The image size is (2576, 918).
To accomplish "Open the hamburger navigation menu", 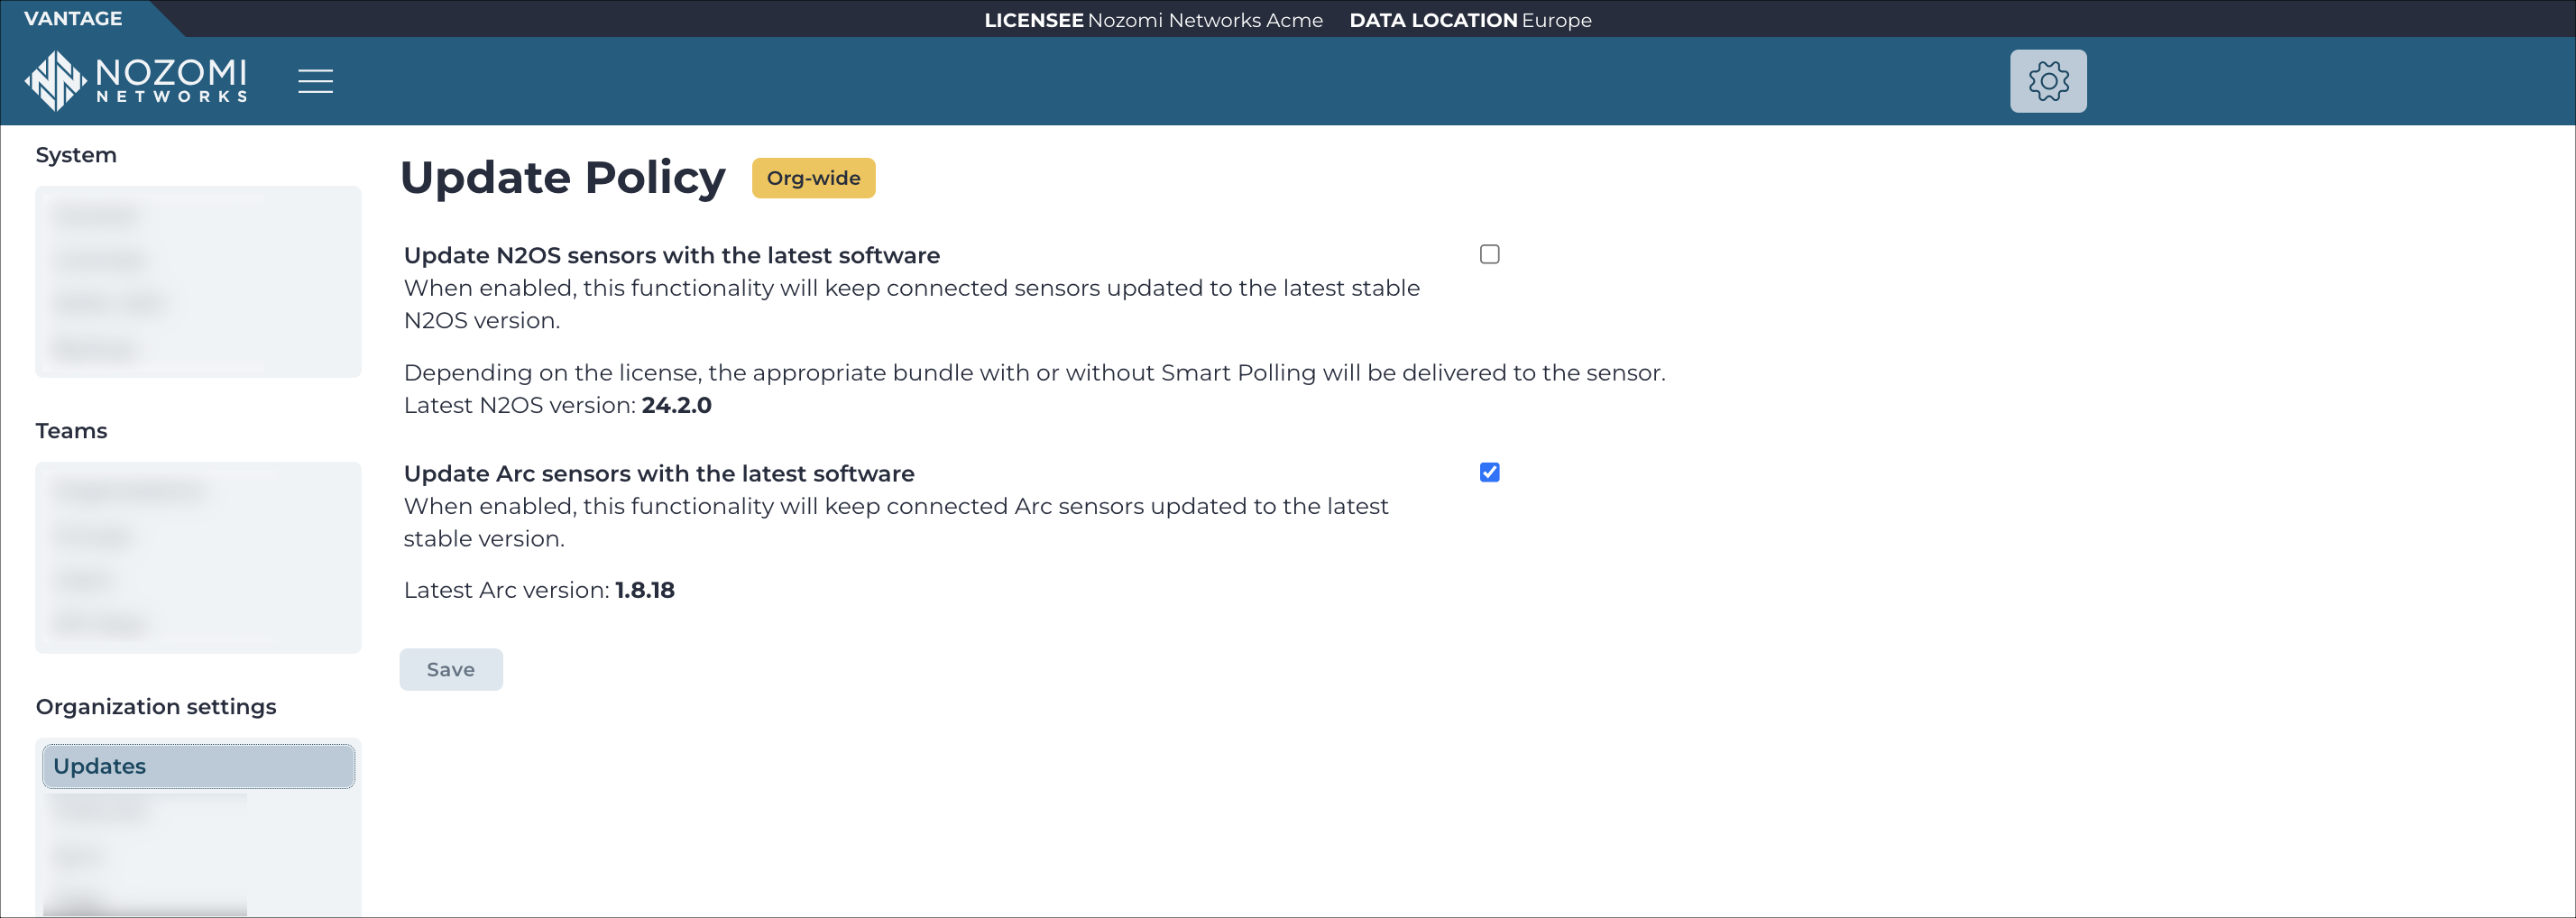I will click(315, 81).
